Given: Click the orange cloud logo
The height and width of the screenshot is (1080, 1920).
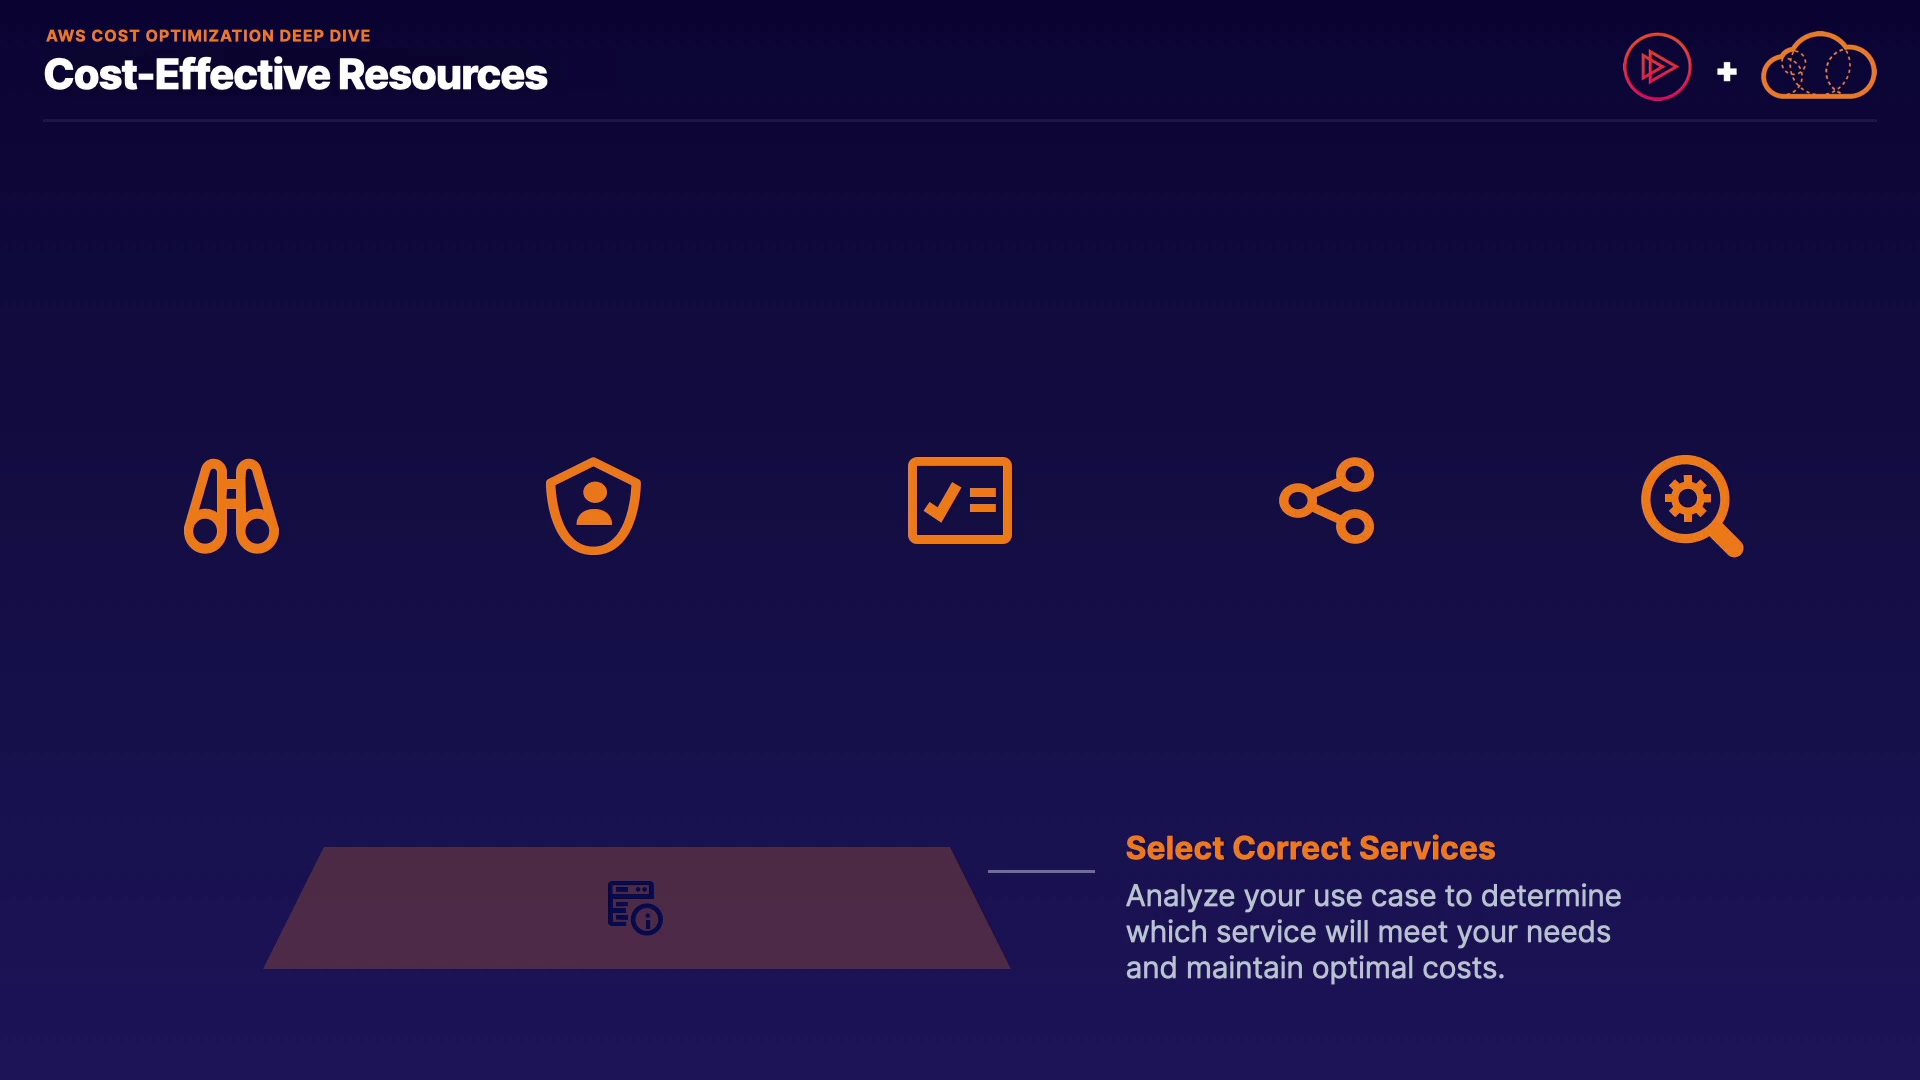Looking at the screenshot, I should click(1818, 67).
